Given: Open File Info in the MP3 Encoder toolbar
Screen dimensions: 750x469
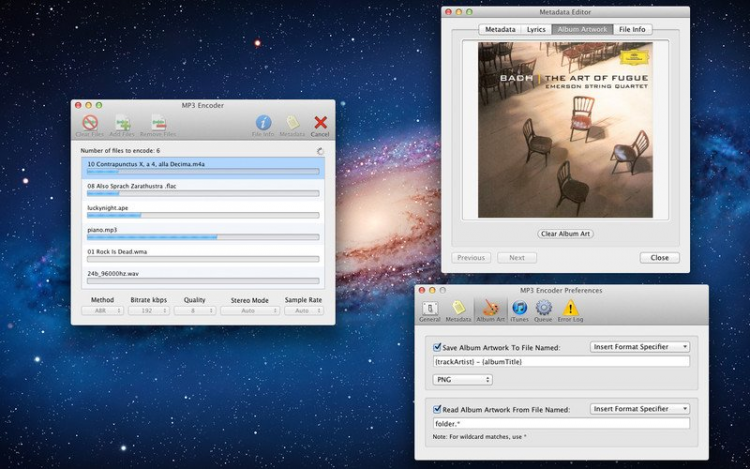Looking at the screenshot, I should 263,124.
